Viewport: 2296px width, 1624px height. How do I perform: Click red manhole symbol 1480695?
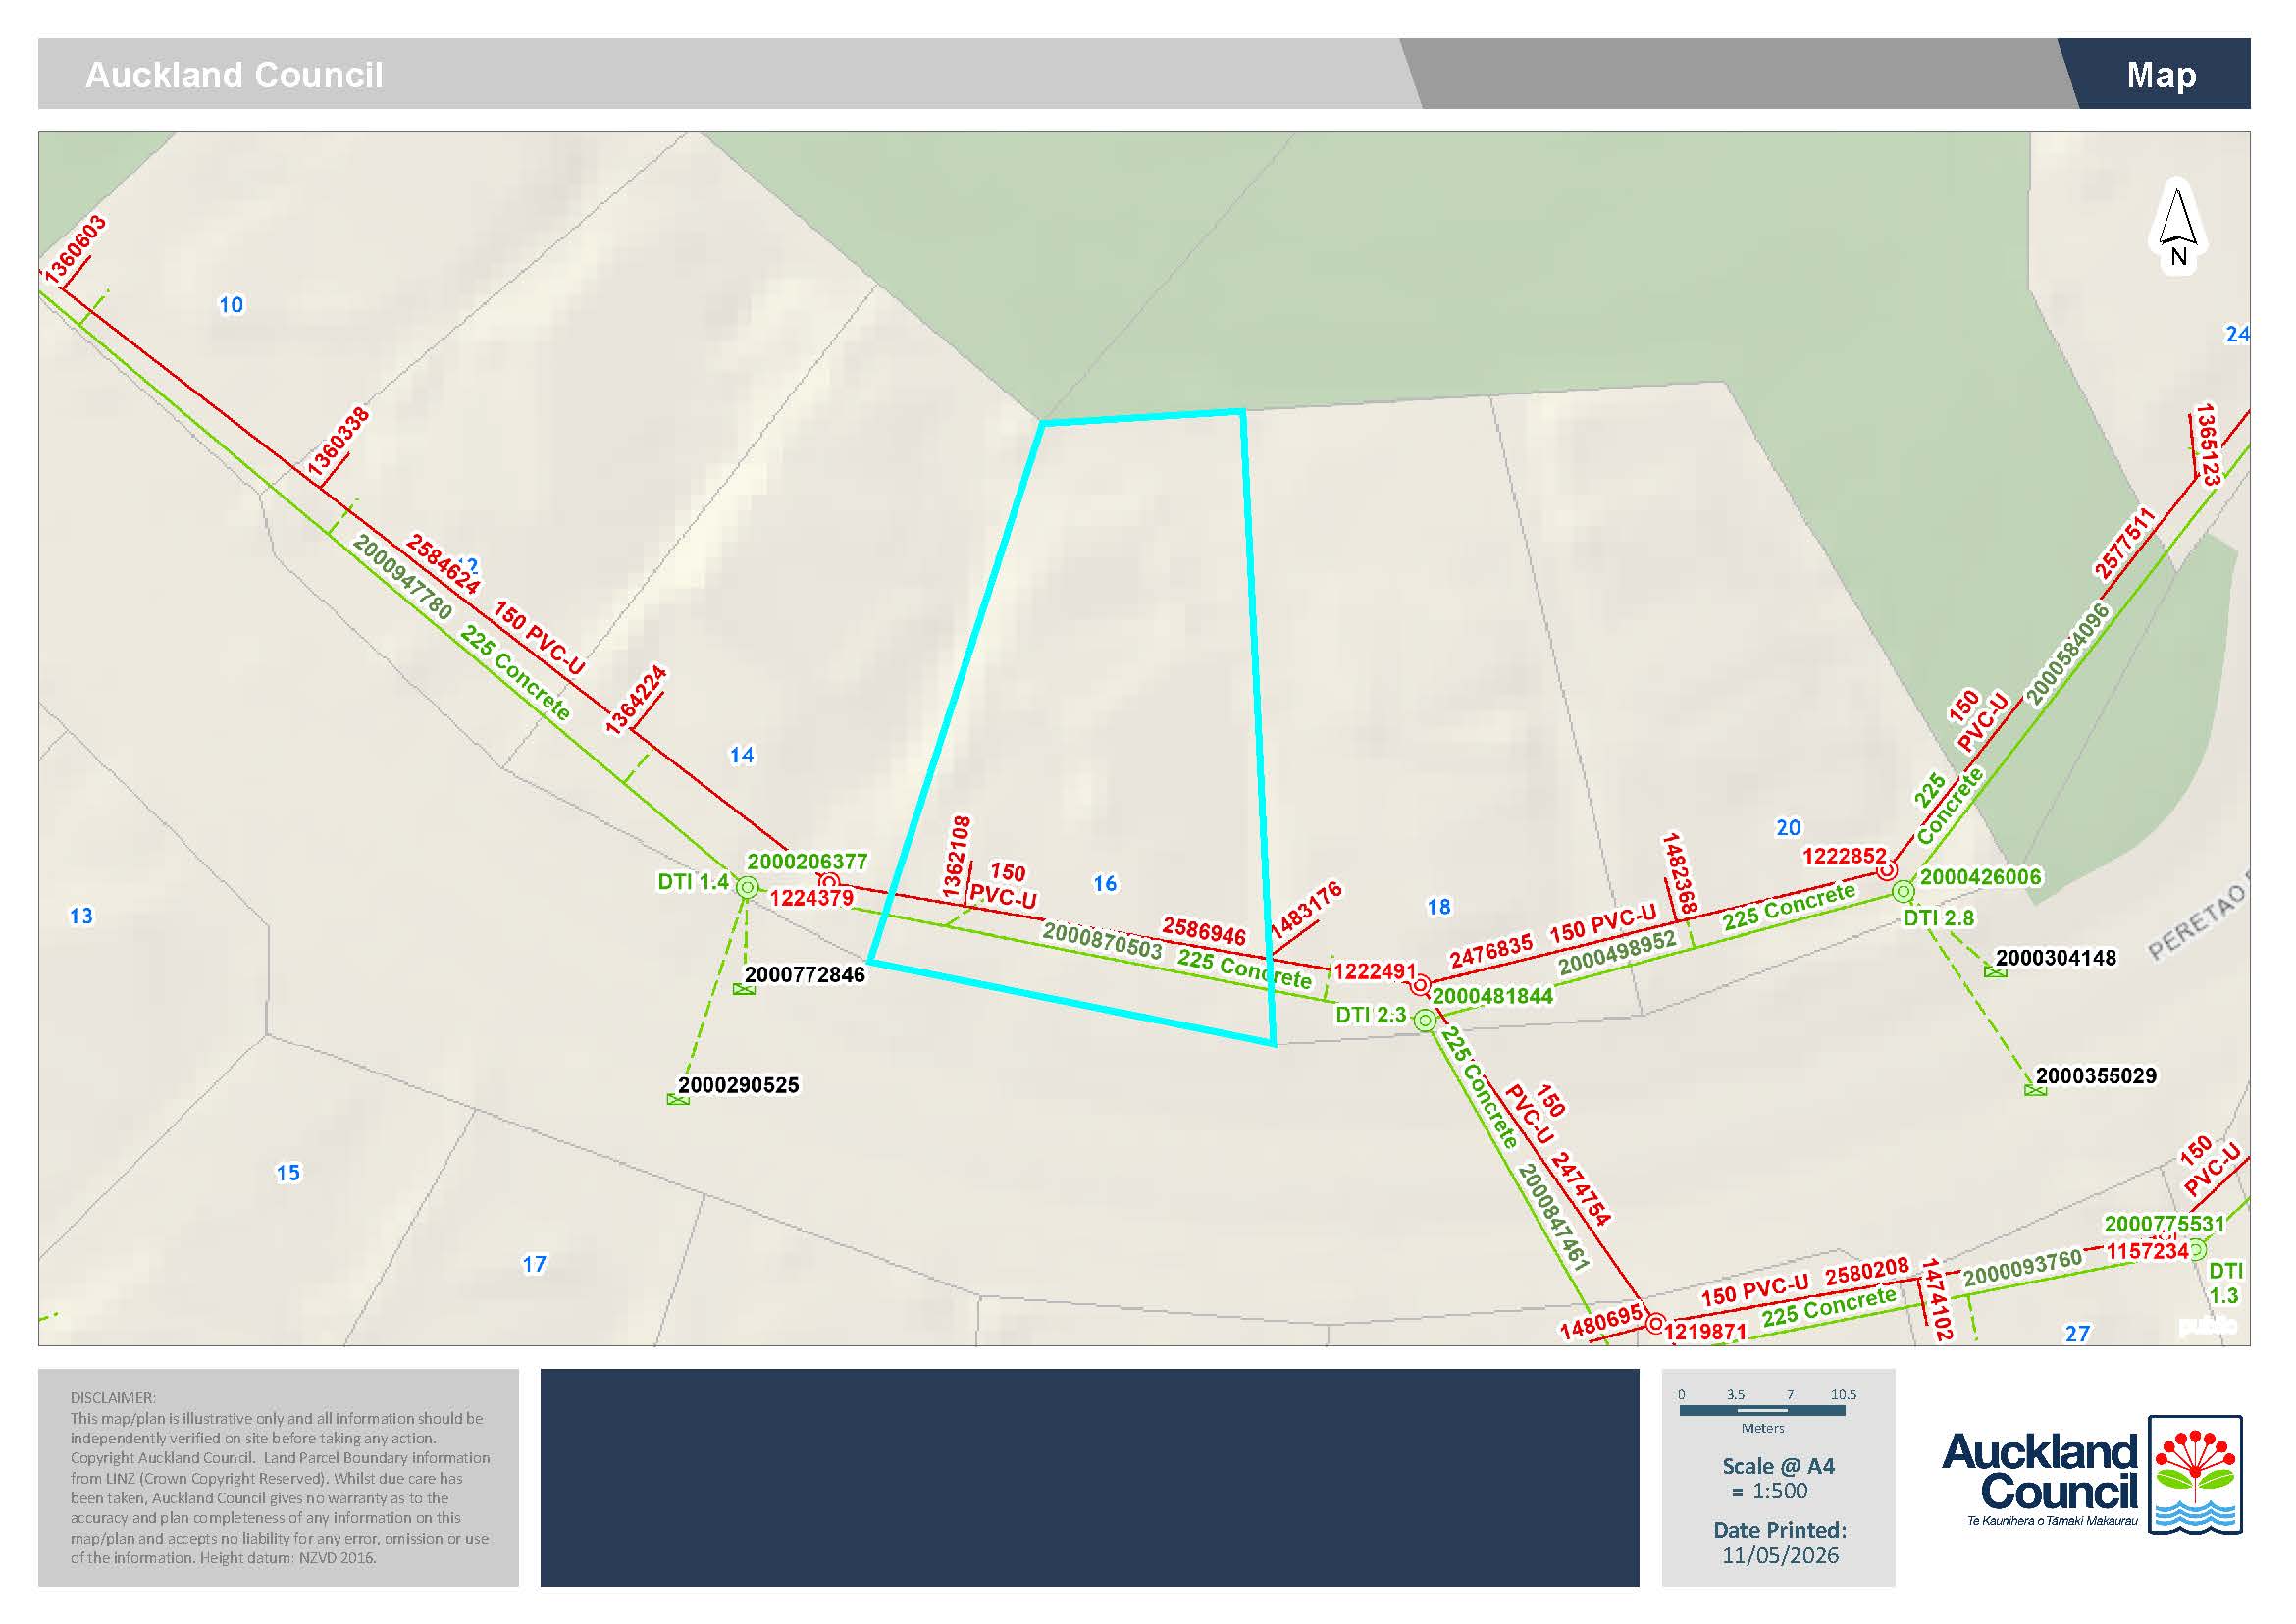click(x=1654, y=1323)
